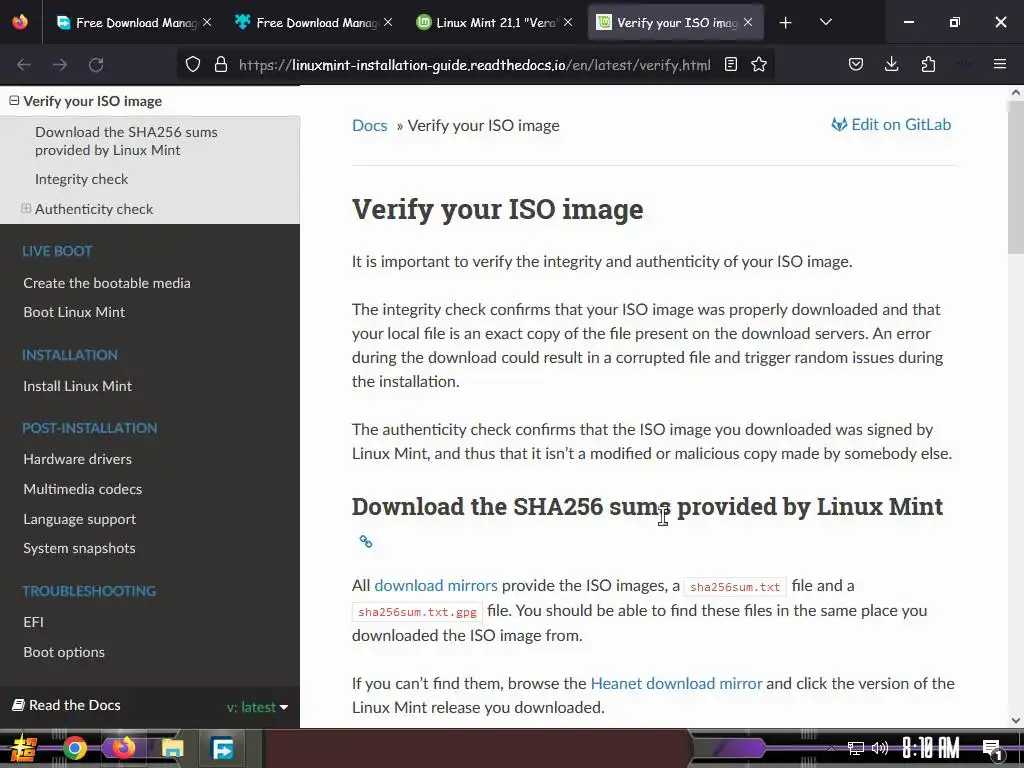Open the Install Linux Mint page
This screenshot has height=768, width=1024.
tap(77, 386)
